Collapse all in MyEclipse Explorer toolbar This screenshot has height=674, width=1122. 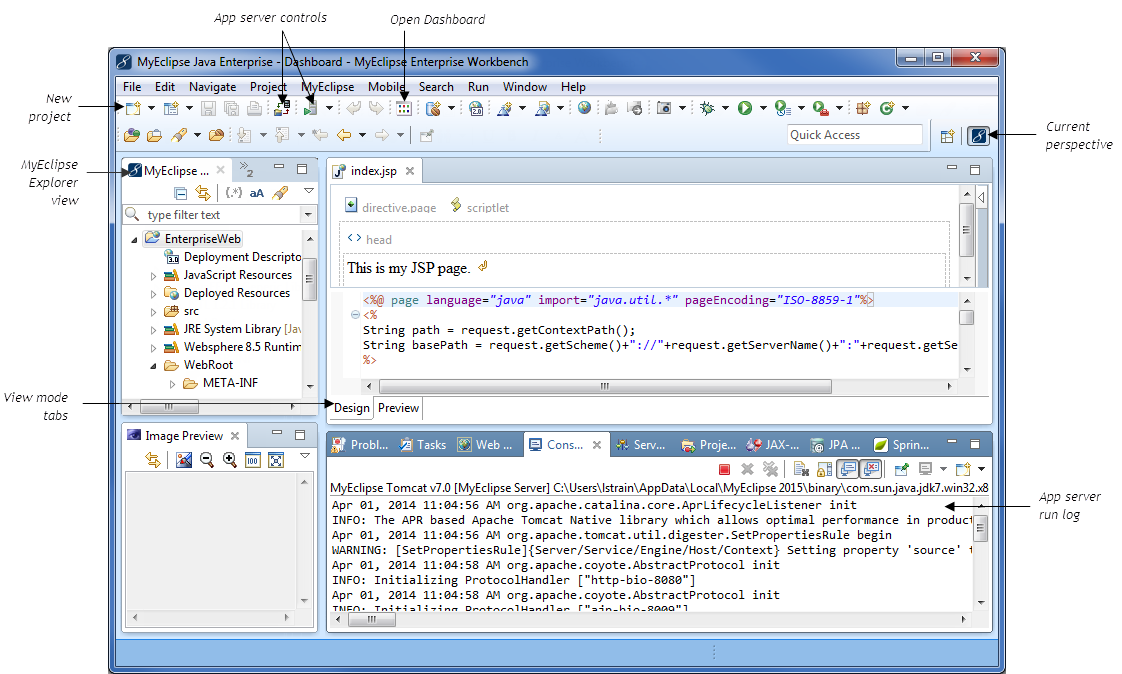tap(181, 193)
